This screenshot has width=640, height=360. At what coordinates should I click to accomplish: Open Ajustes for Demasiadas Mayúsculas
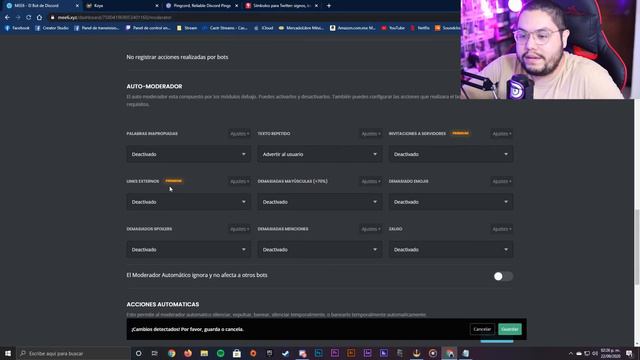click(x=371, y=181)
